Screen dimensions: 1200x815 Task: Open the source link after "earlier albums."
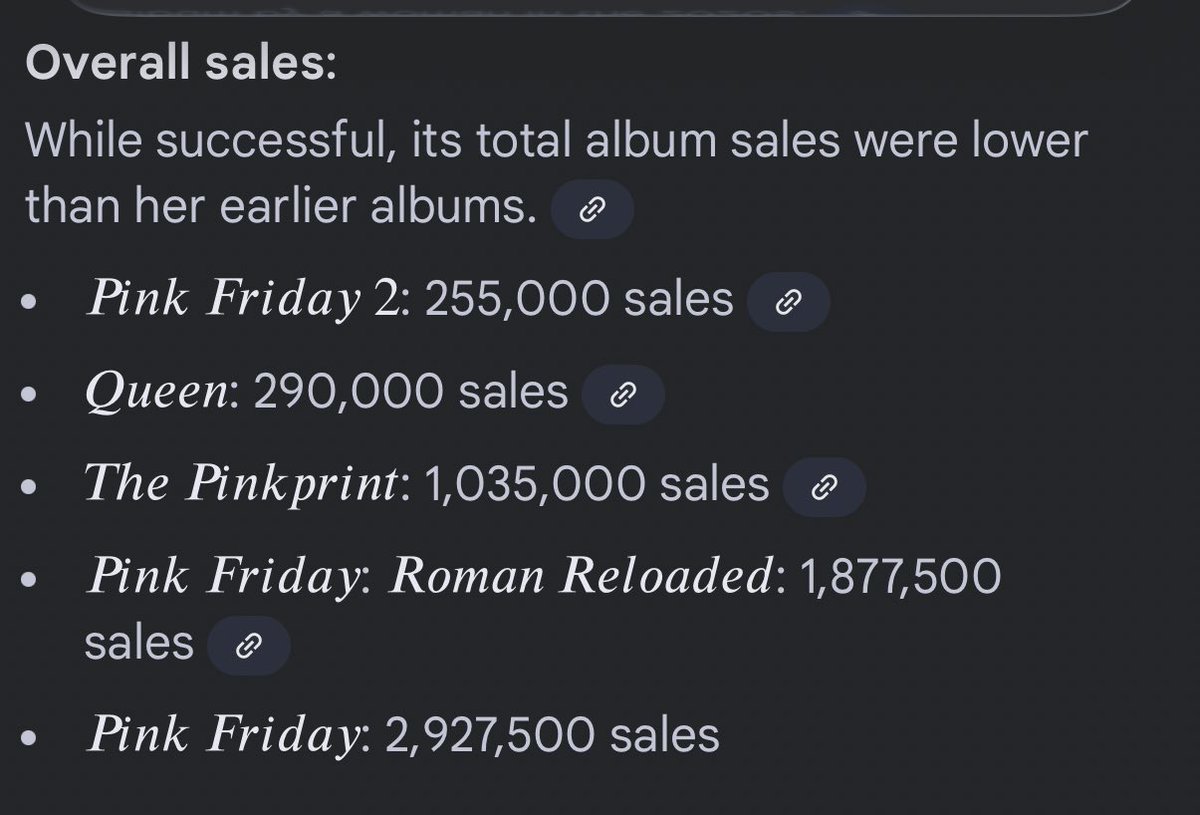click(592, 209)
